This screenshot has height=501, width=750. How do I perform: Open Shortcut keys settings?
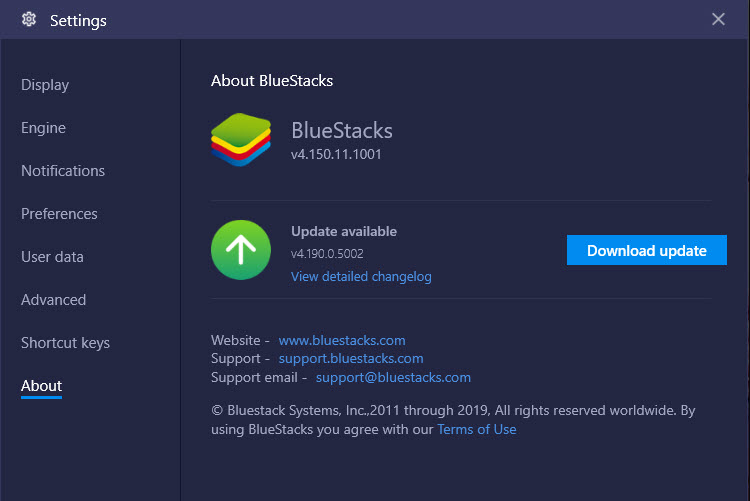[66, 343]
